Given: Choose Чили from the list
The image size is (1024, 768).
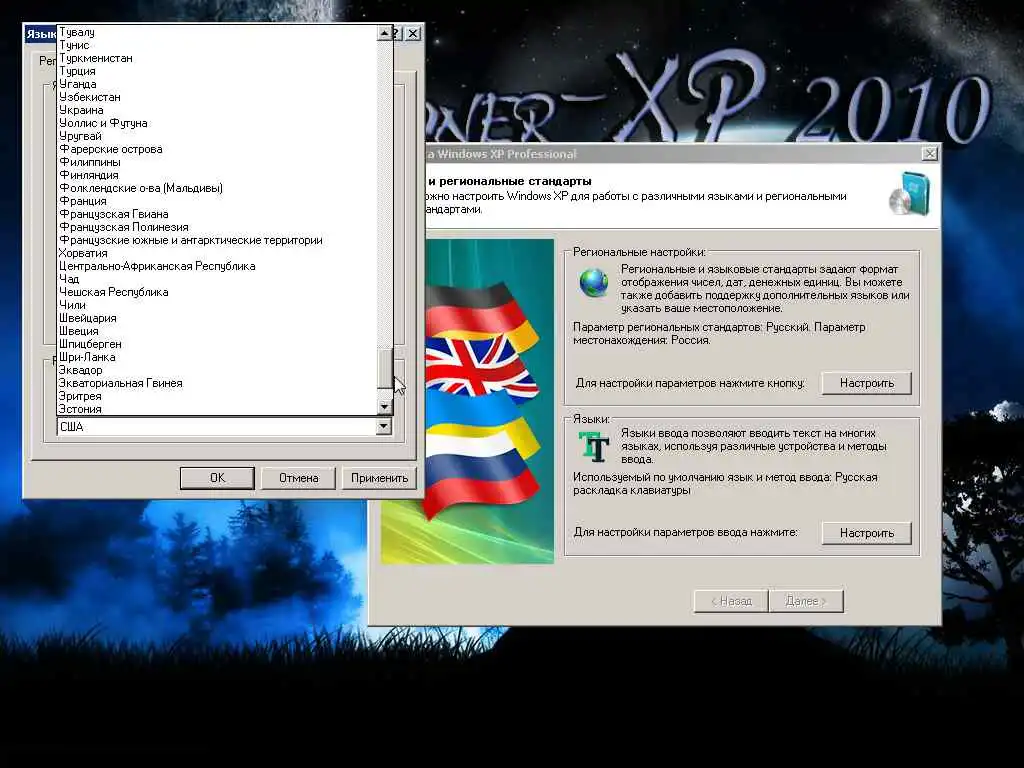Looking at the screenshot, I should (217, 305).
